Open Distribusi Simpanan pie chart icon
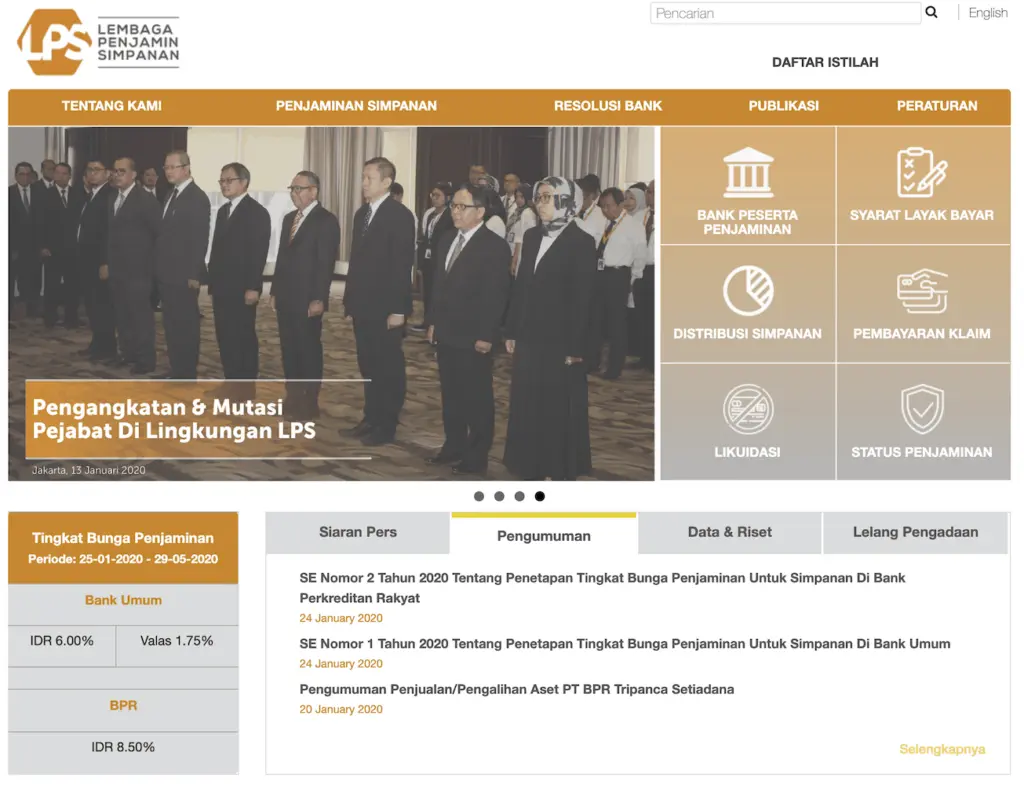The width and height of the screenshot is (1024, 785). coord(748,291)
